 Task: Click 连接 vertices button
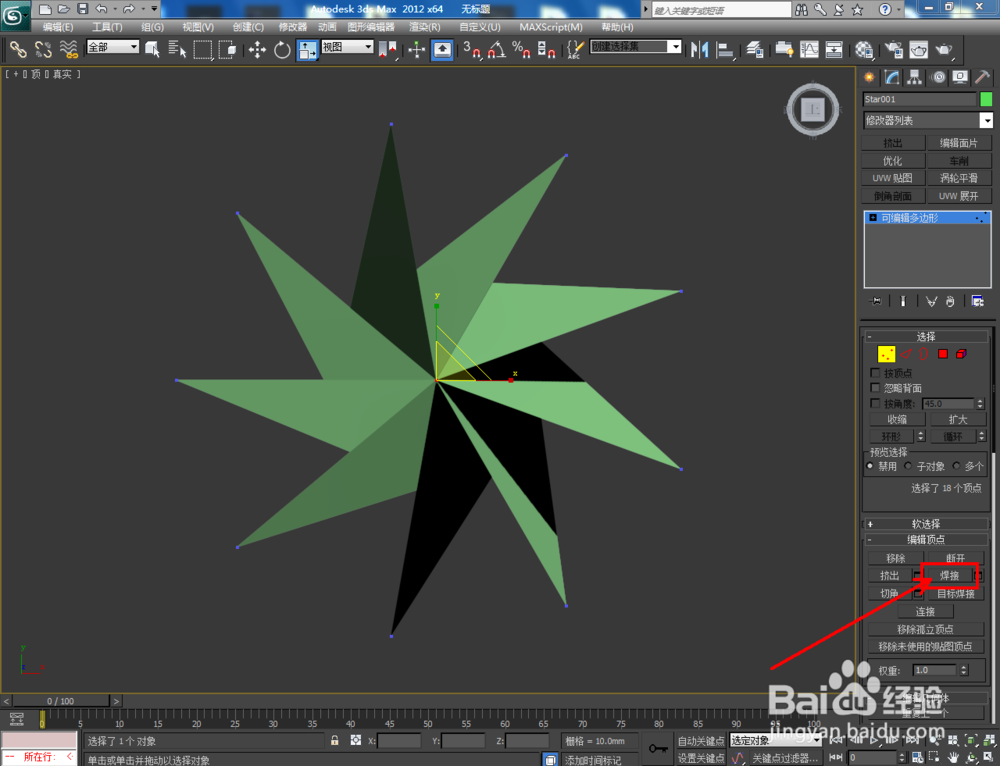pyautogui.click(x=925, y=612)
